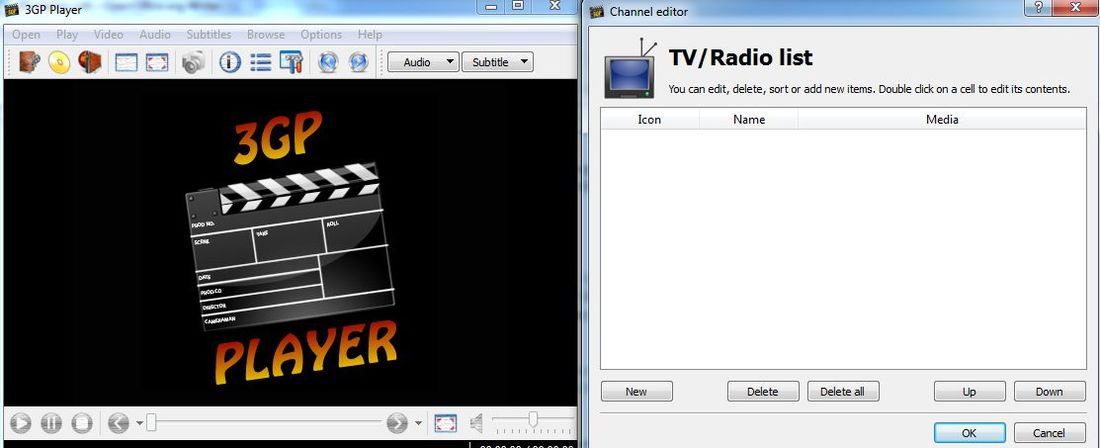Toggle fullscreen icon in bottom control bar

(x=445, y=423)
